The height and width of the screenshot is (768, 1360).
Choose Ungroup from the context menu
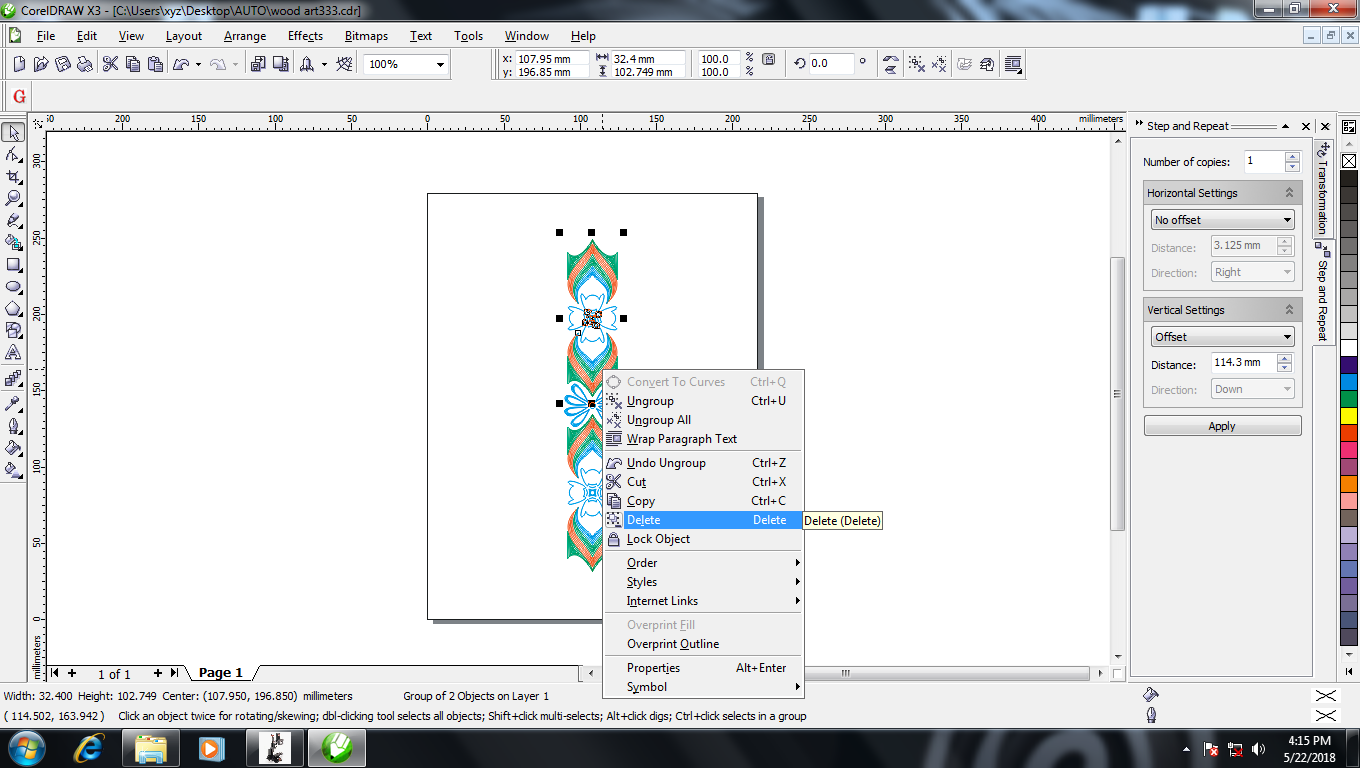(x=703, y=401)
